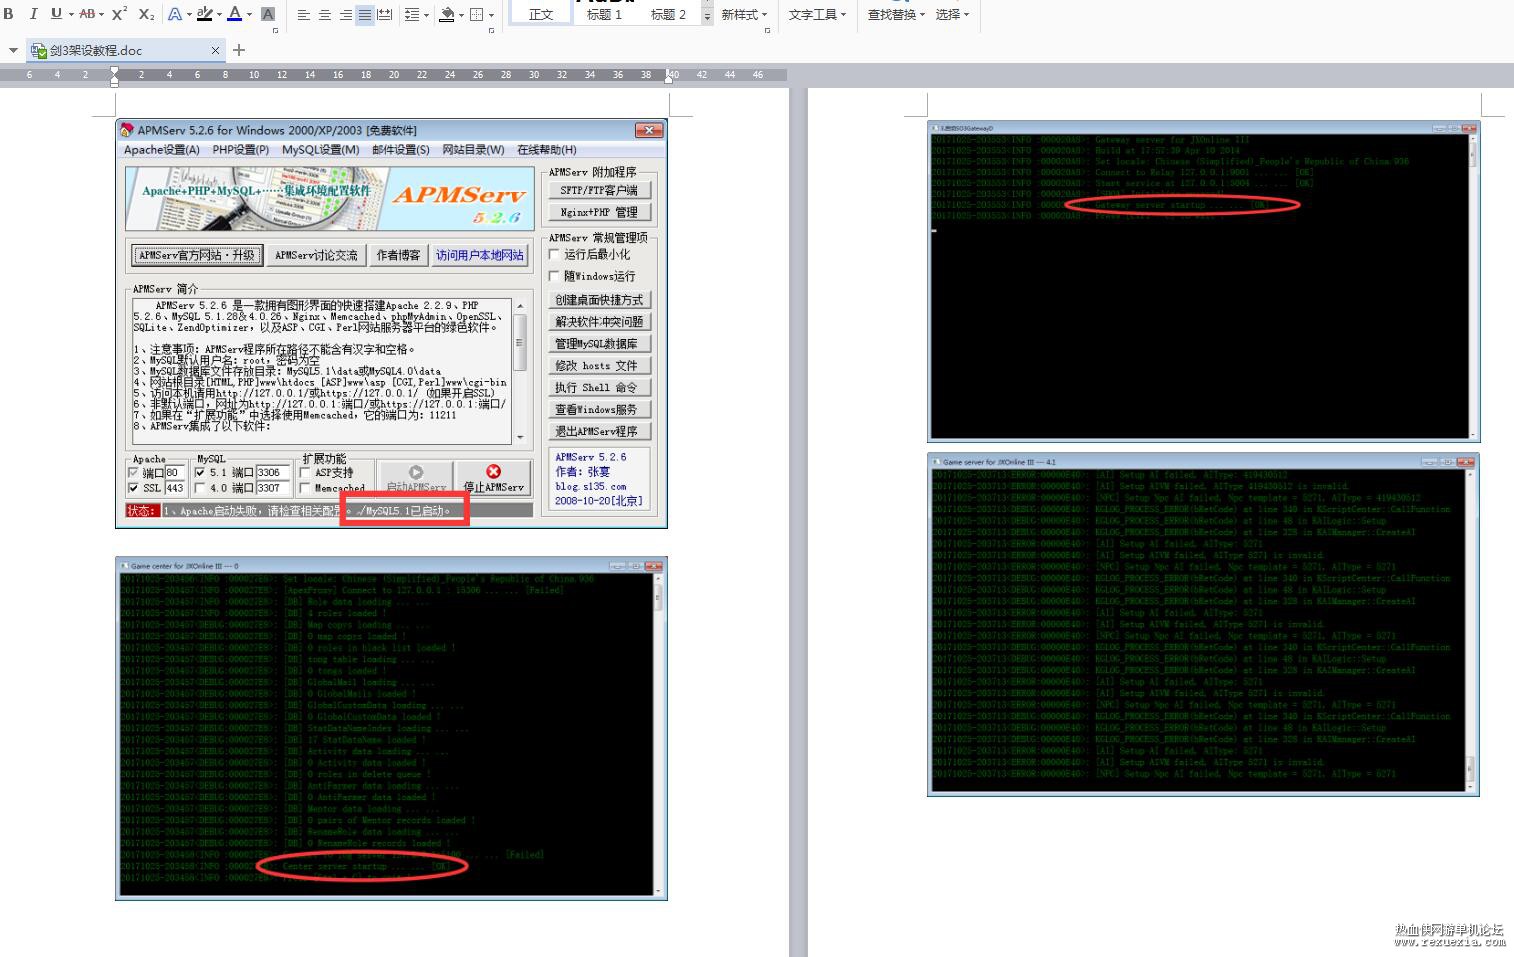The height and width of the screenshot is (957, 1514).
Task: Click the MySQL 5.1 port 3306 field
Action: 272,472
